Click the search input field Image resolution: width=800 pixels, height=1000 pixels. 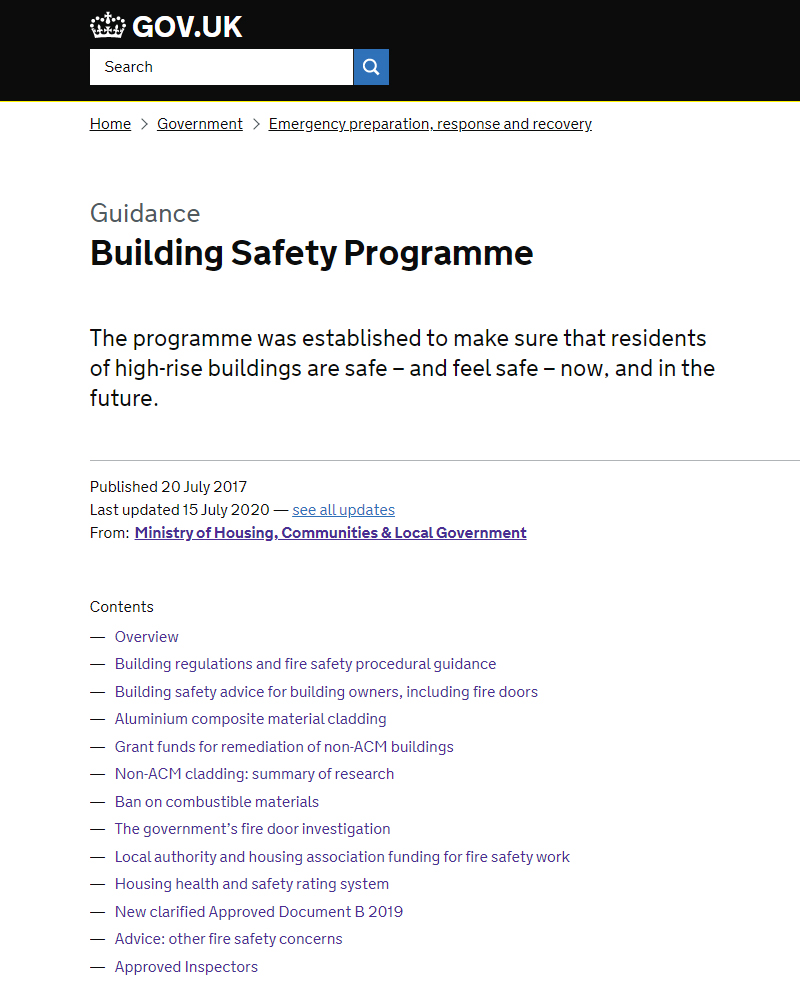pyautogui.click(x=220, y=66)
